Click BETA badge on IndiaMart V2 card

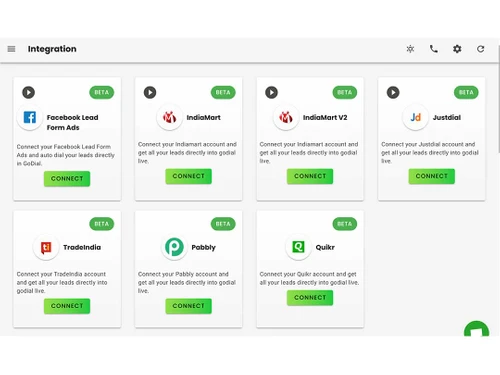345,92
